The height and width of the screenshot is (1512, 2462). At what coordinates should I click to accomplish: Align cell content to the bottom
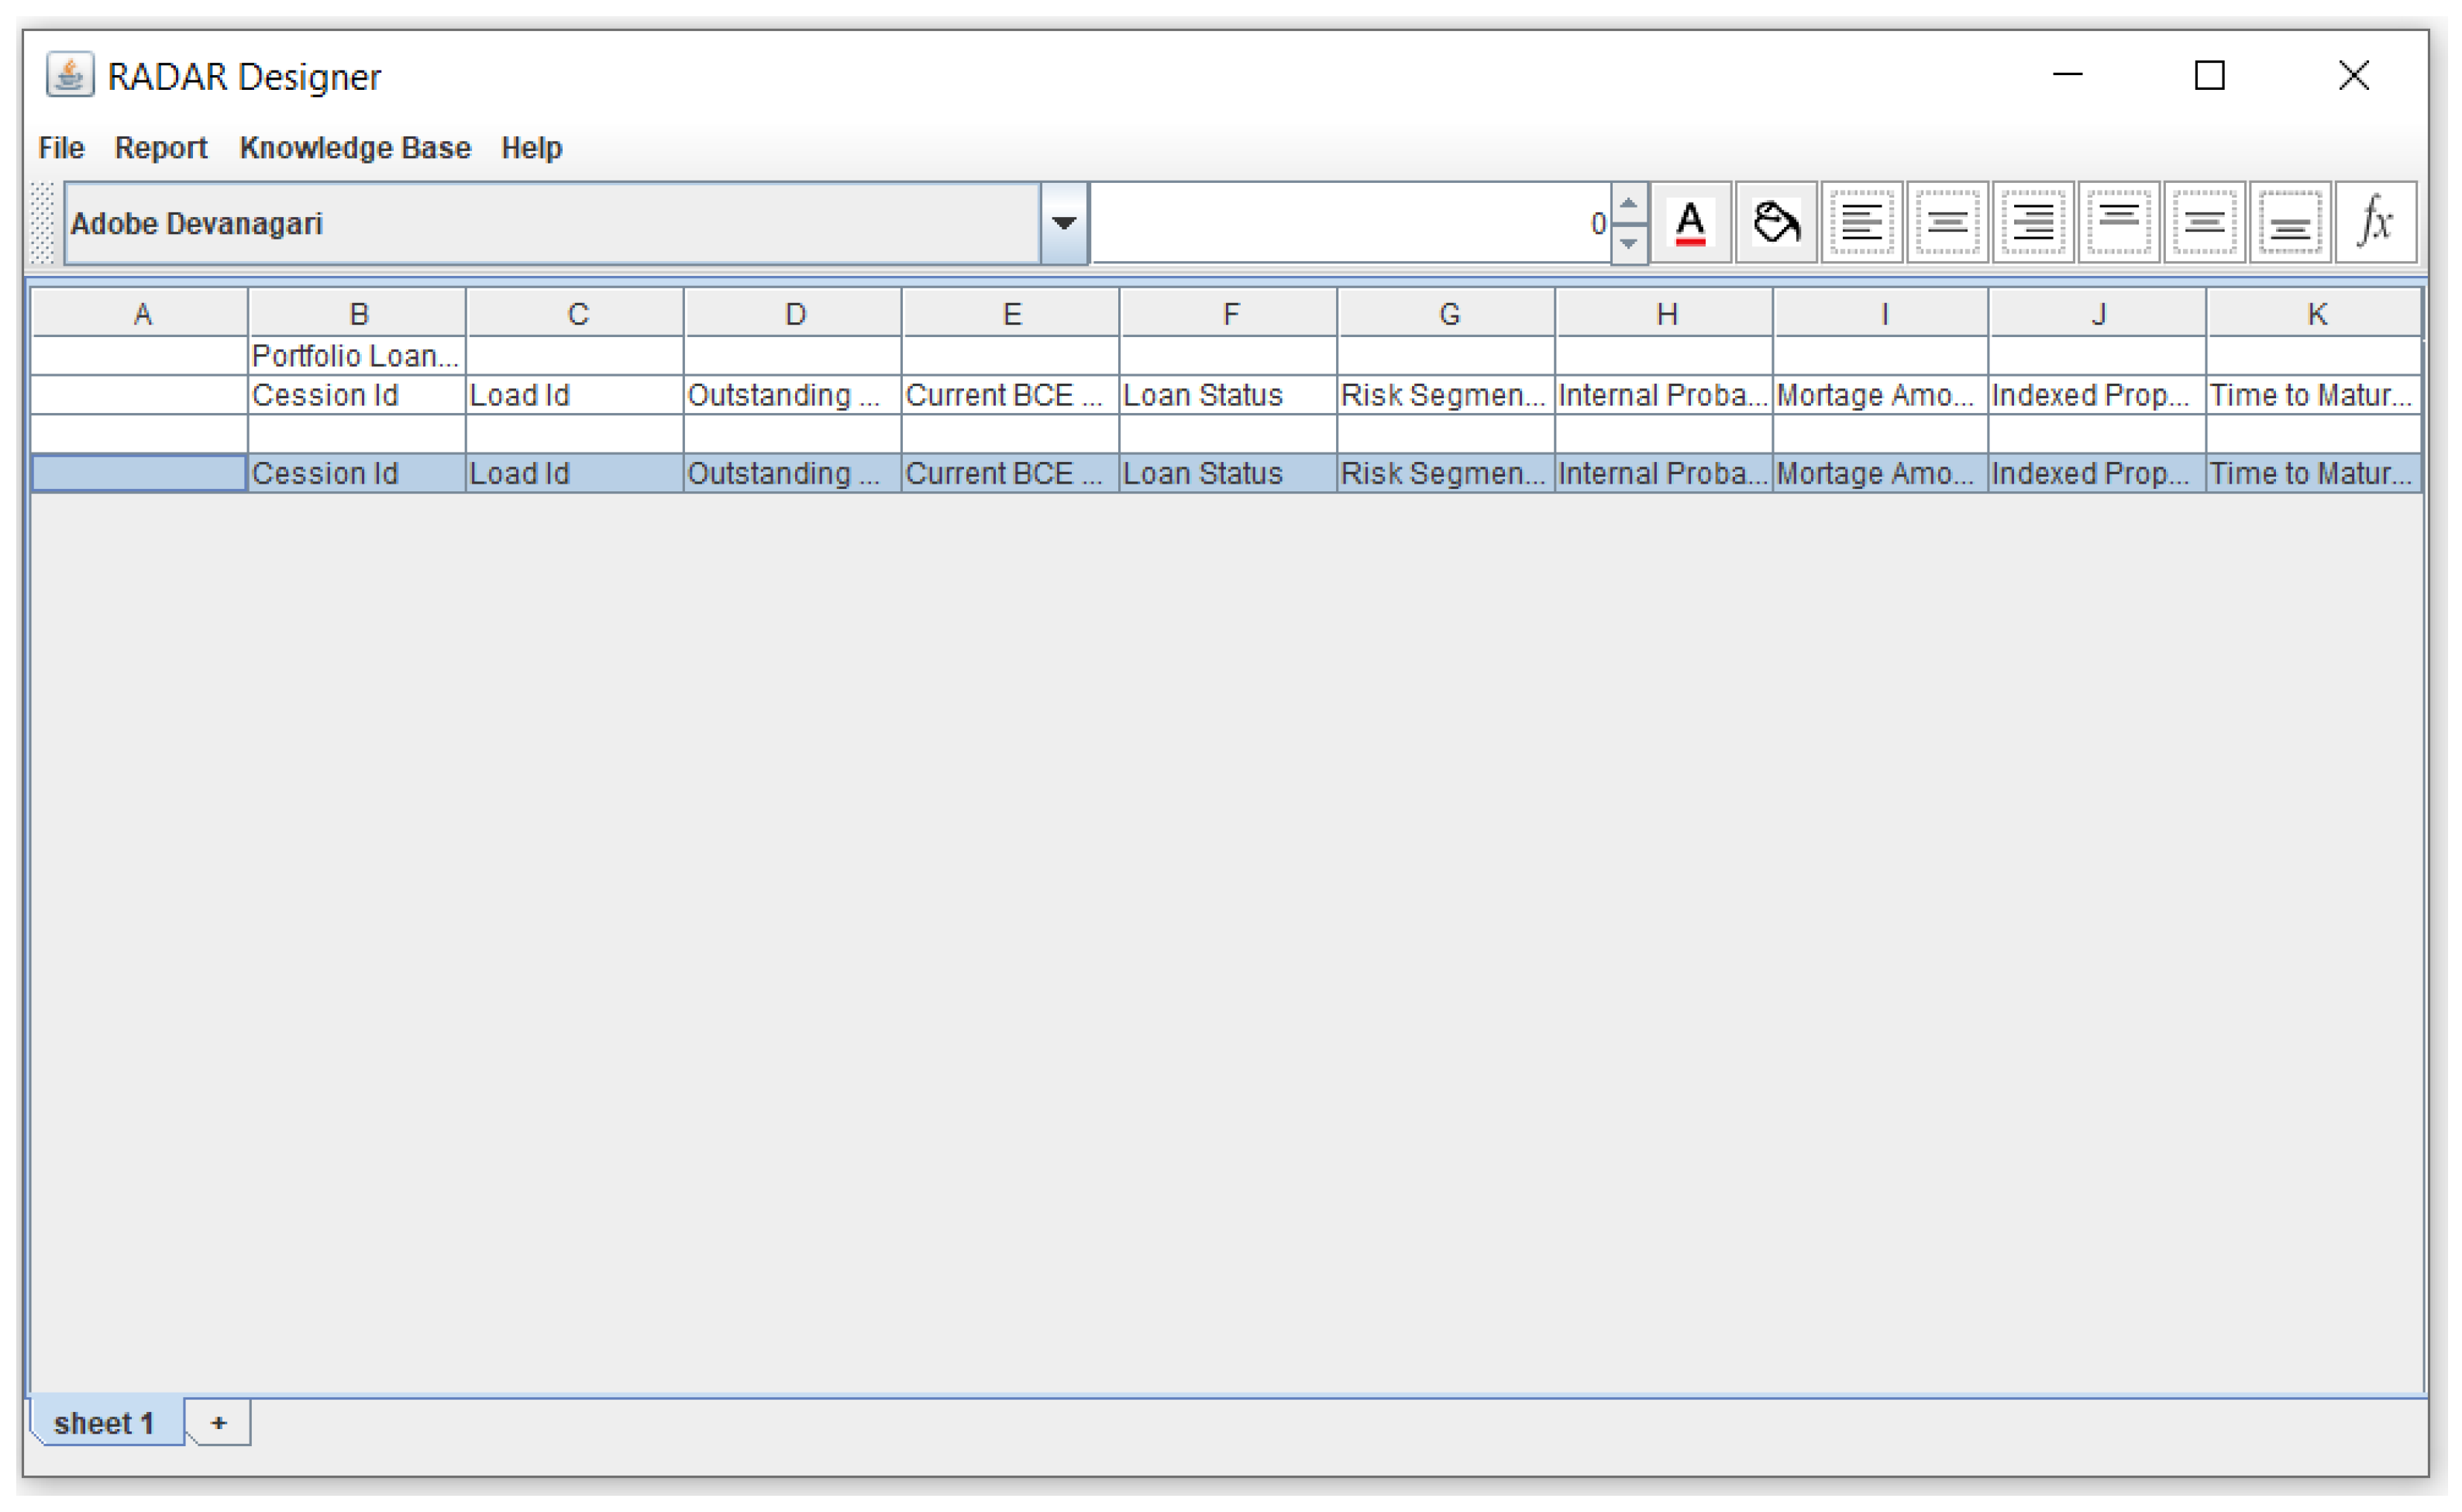pyautogui.click(x=2290, y=223)
